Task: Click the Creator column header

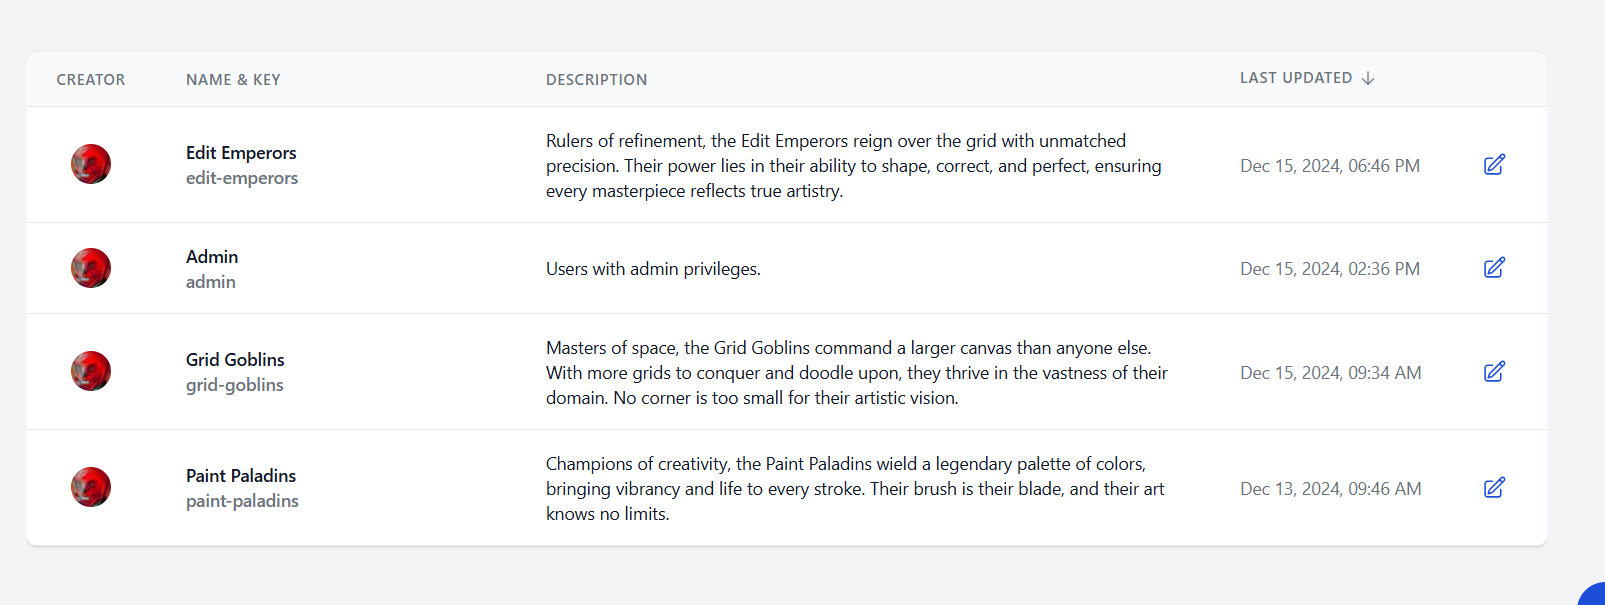Action: point(91,80)
